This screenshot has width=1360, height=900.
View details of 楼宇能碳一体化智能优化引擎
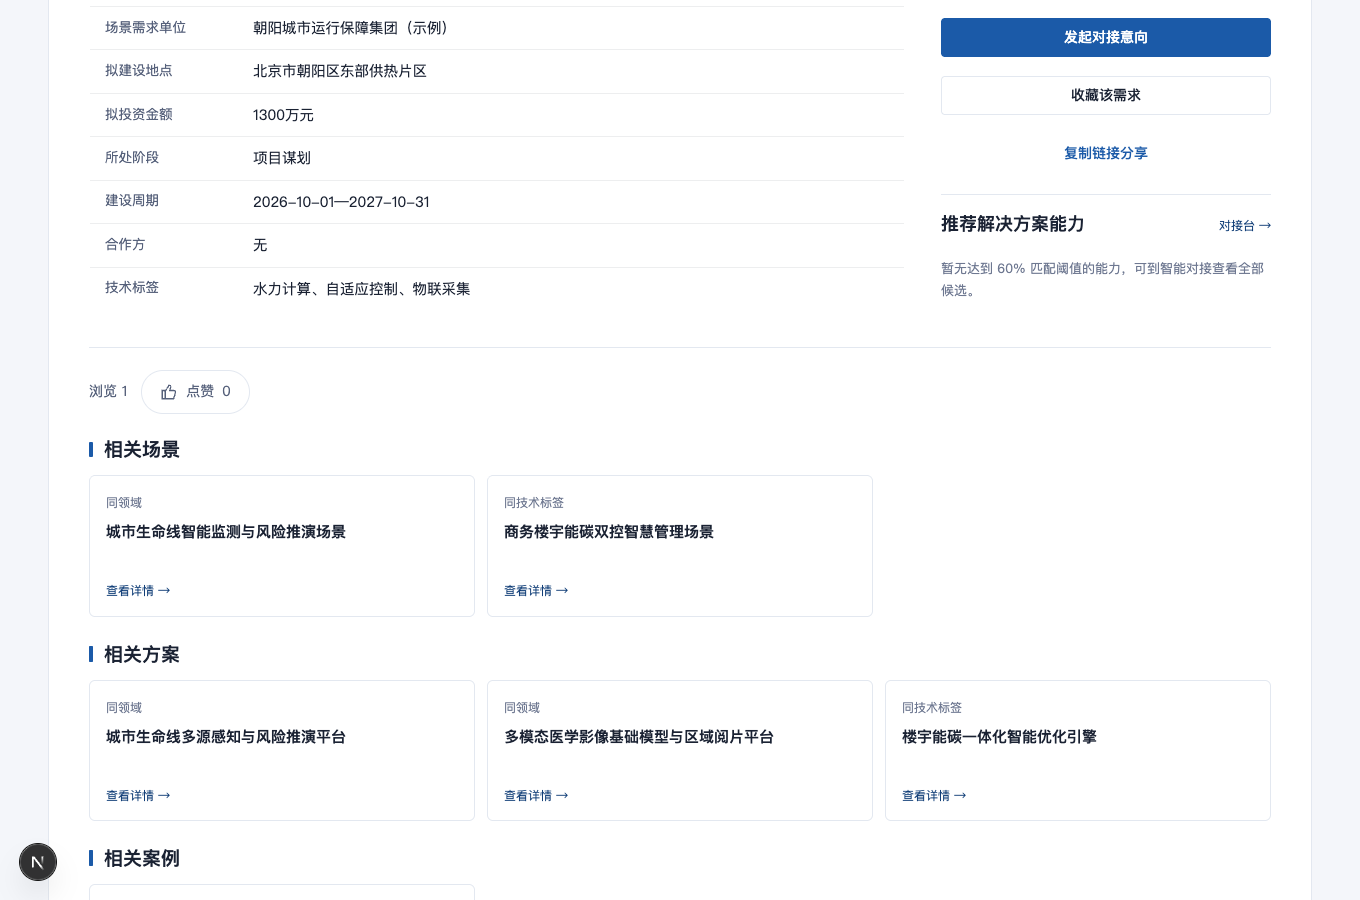(934, 796)
